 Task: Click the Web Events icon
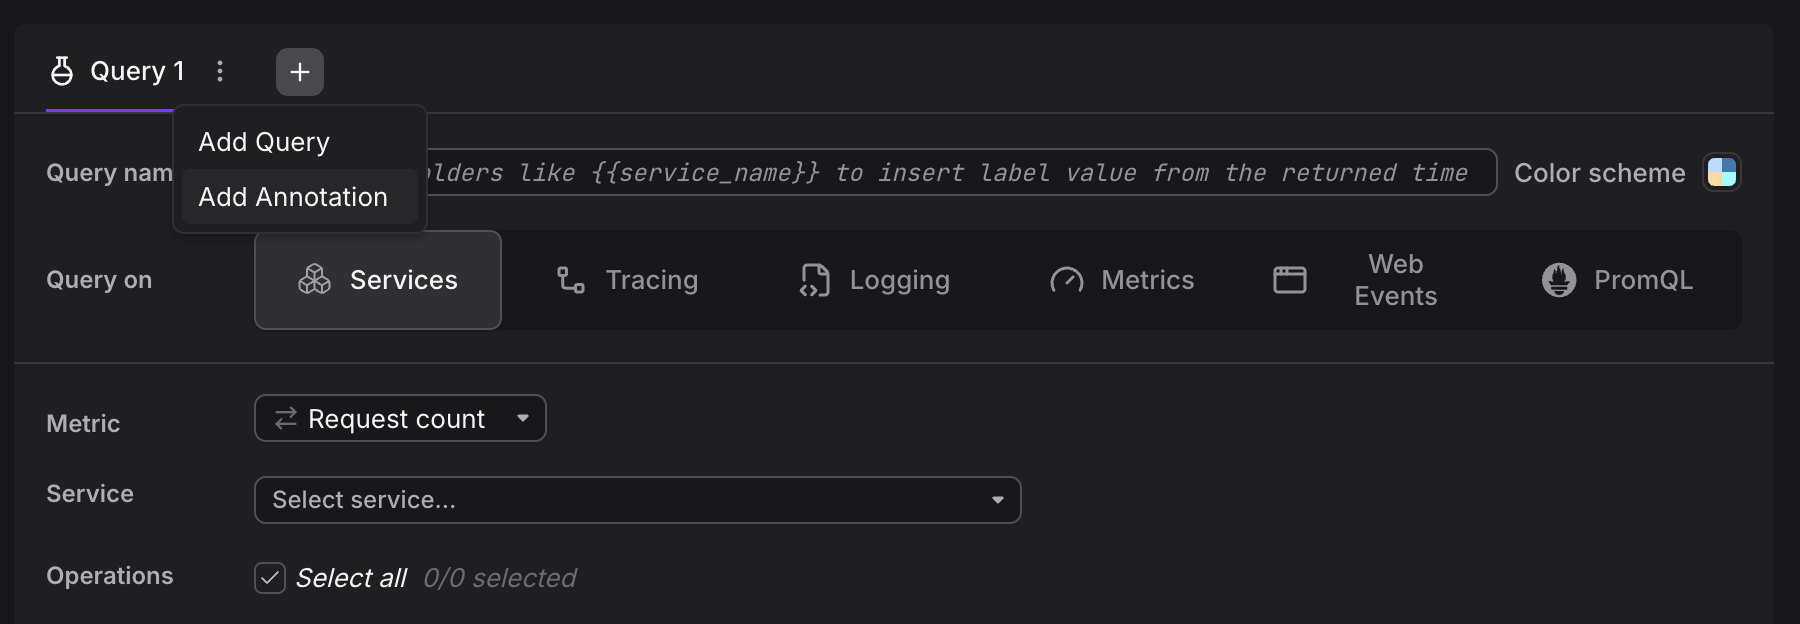[x=1289, y=280]
